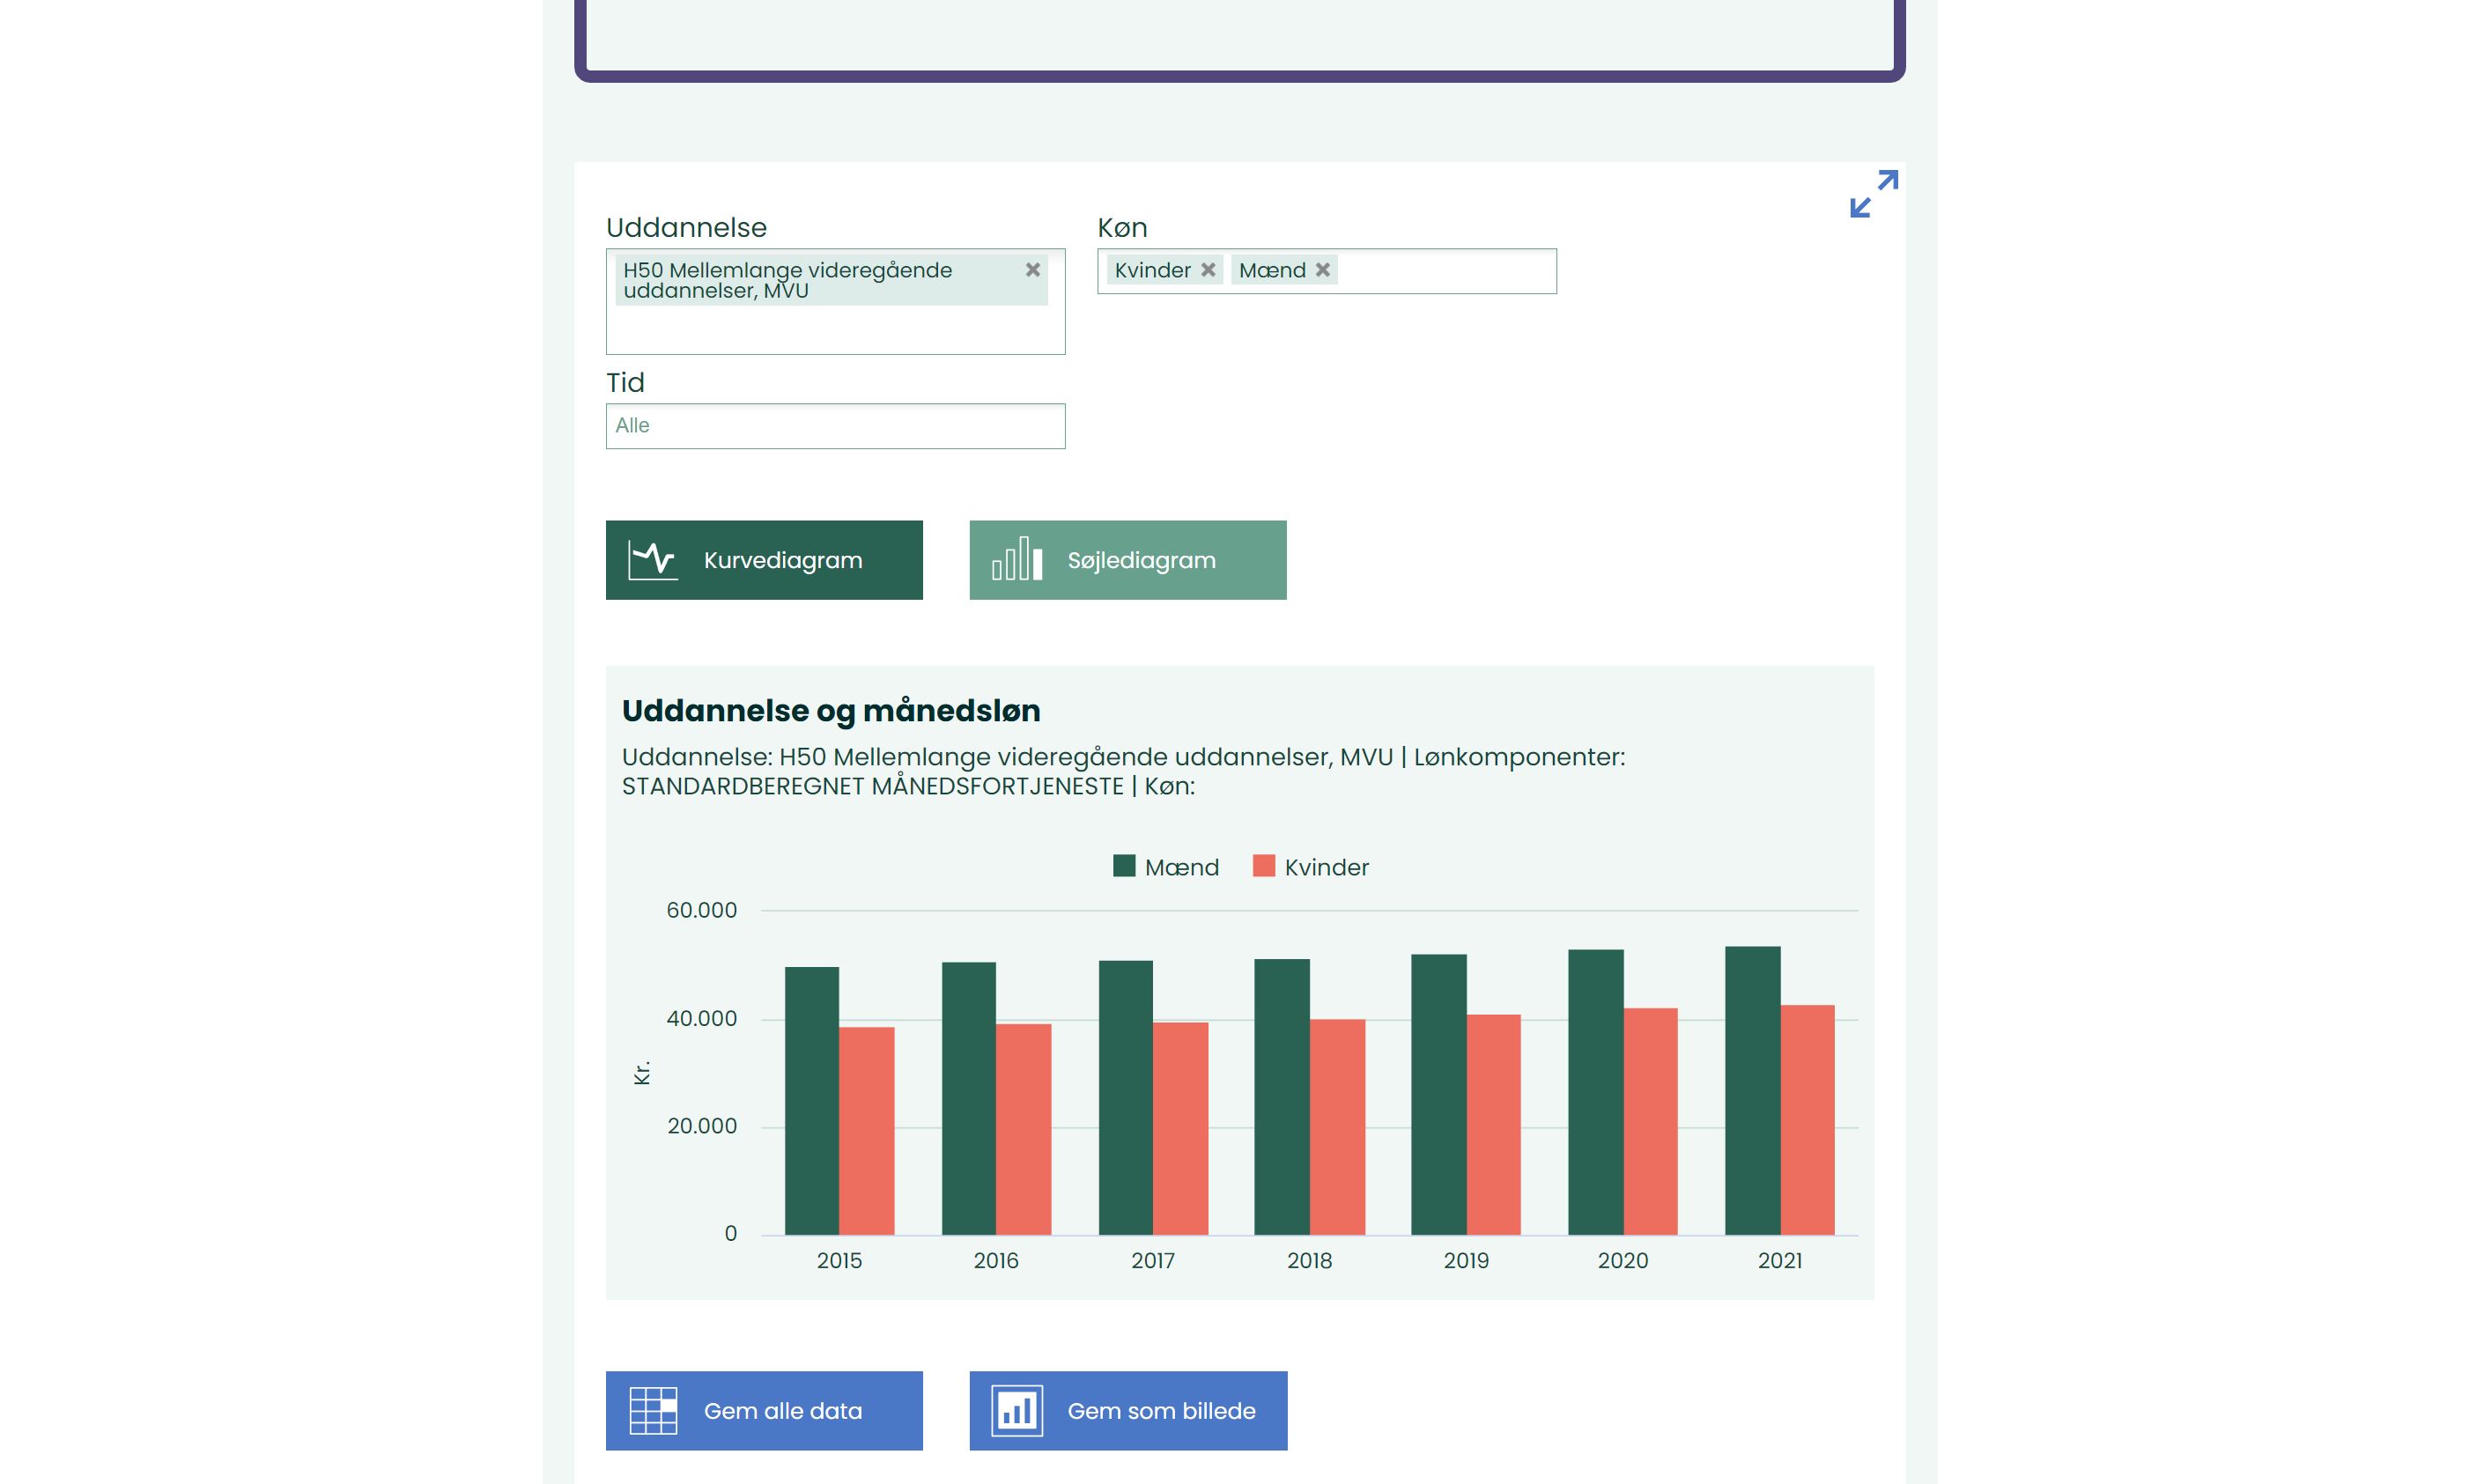Remove the H50 Mellemlange uddannelse tag

1032,270
